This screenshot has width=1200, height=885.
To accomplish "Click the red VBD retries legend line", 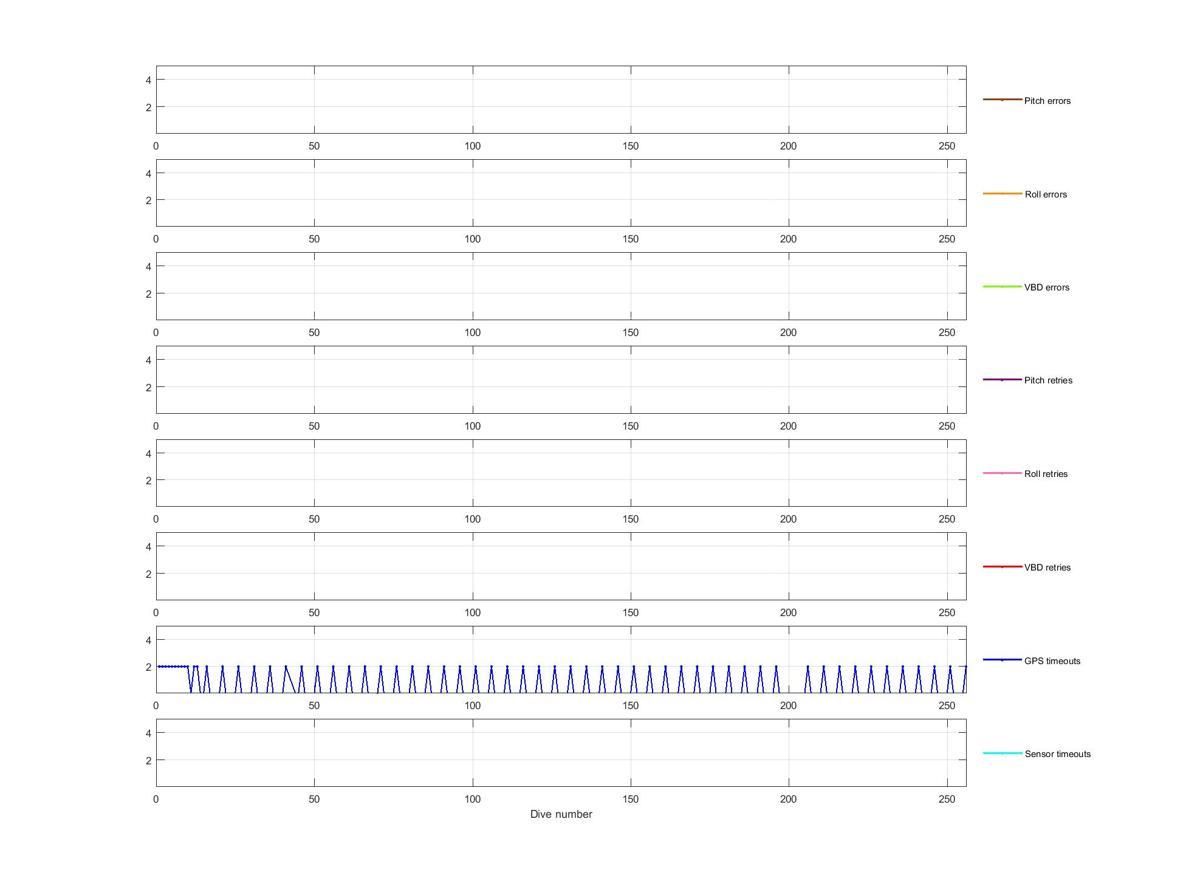I will coord(1002,566).
